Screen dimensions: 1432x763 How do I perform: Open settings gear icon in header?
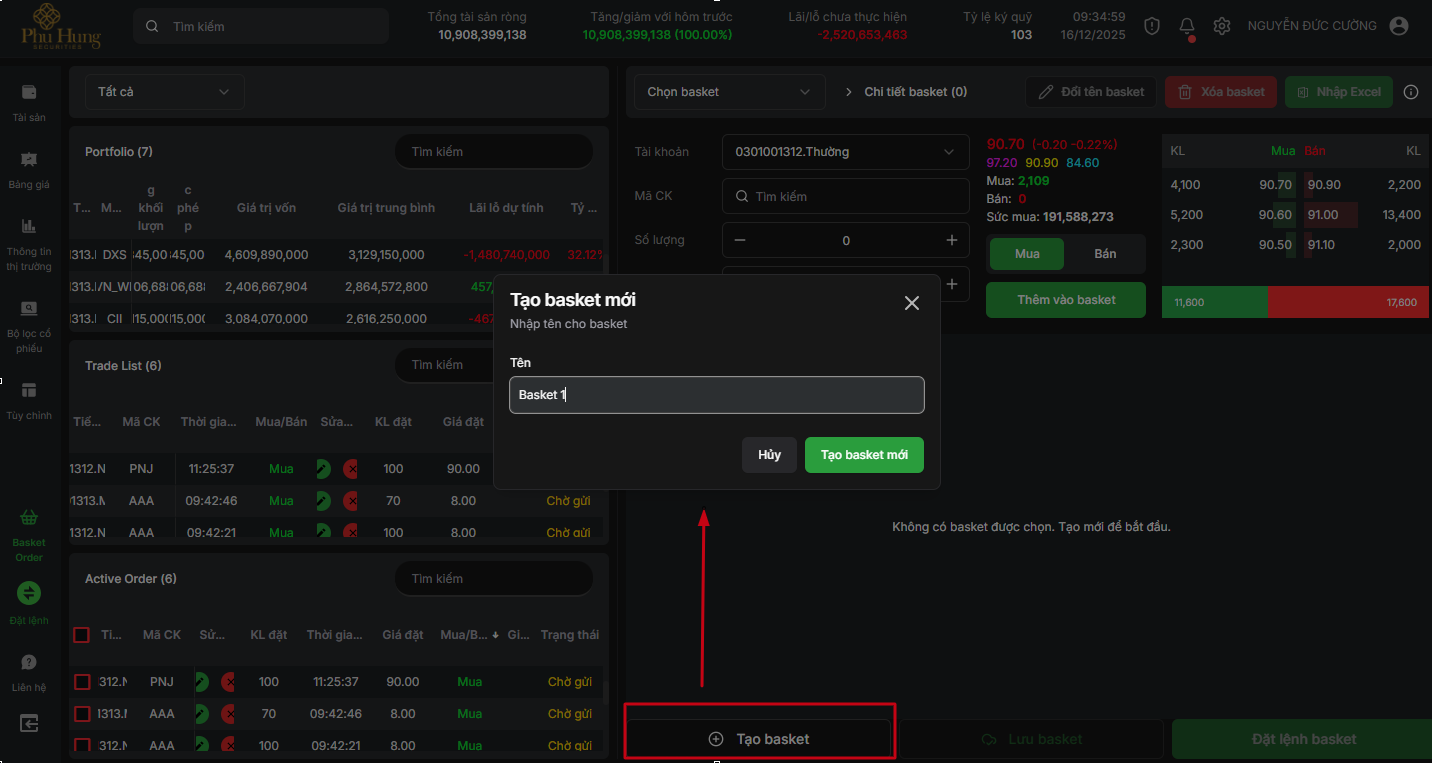1221,27
